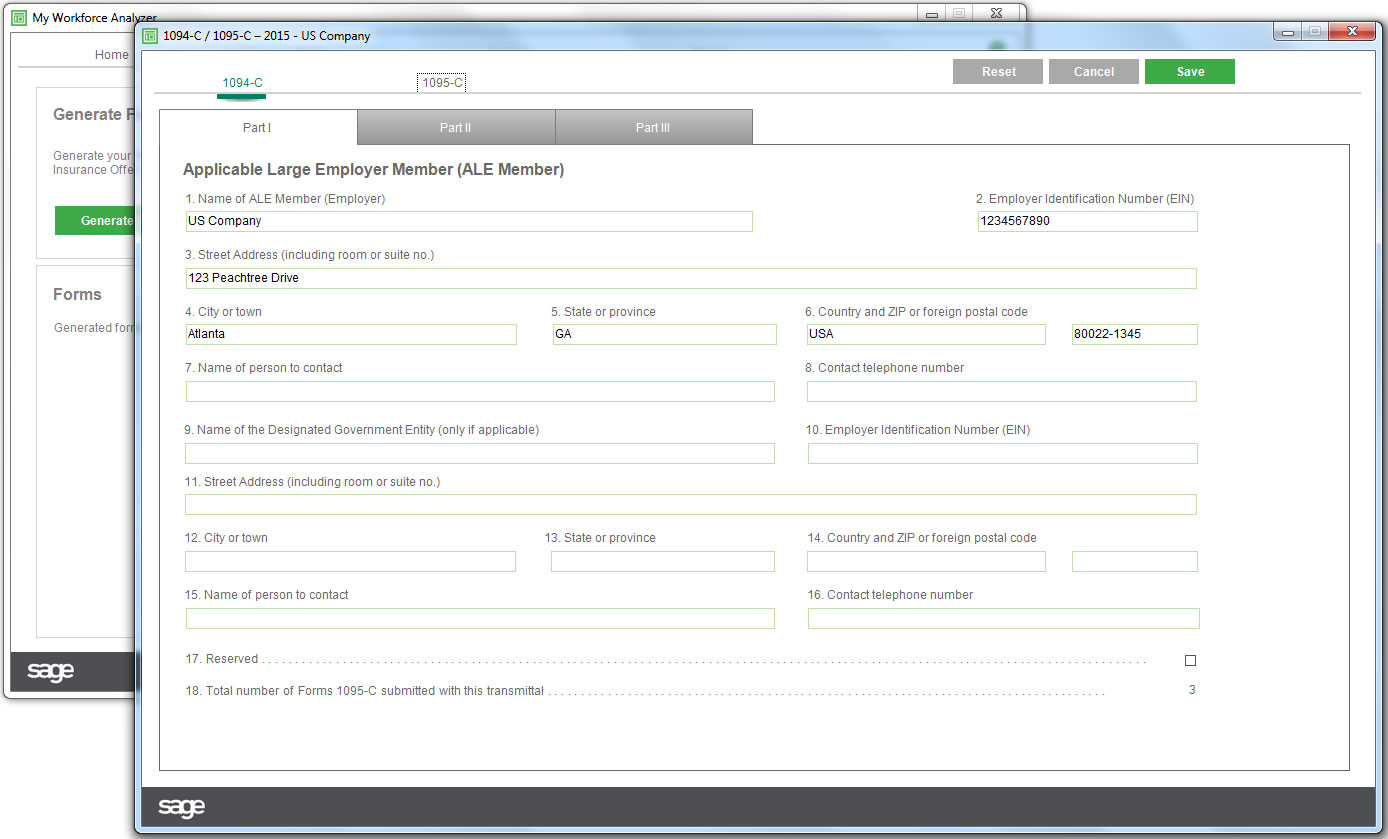Edit the Name of ALE Member field
The image size is (1388, 839).
tap(469, 221)
